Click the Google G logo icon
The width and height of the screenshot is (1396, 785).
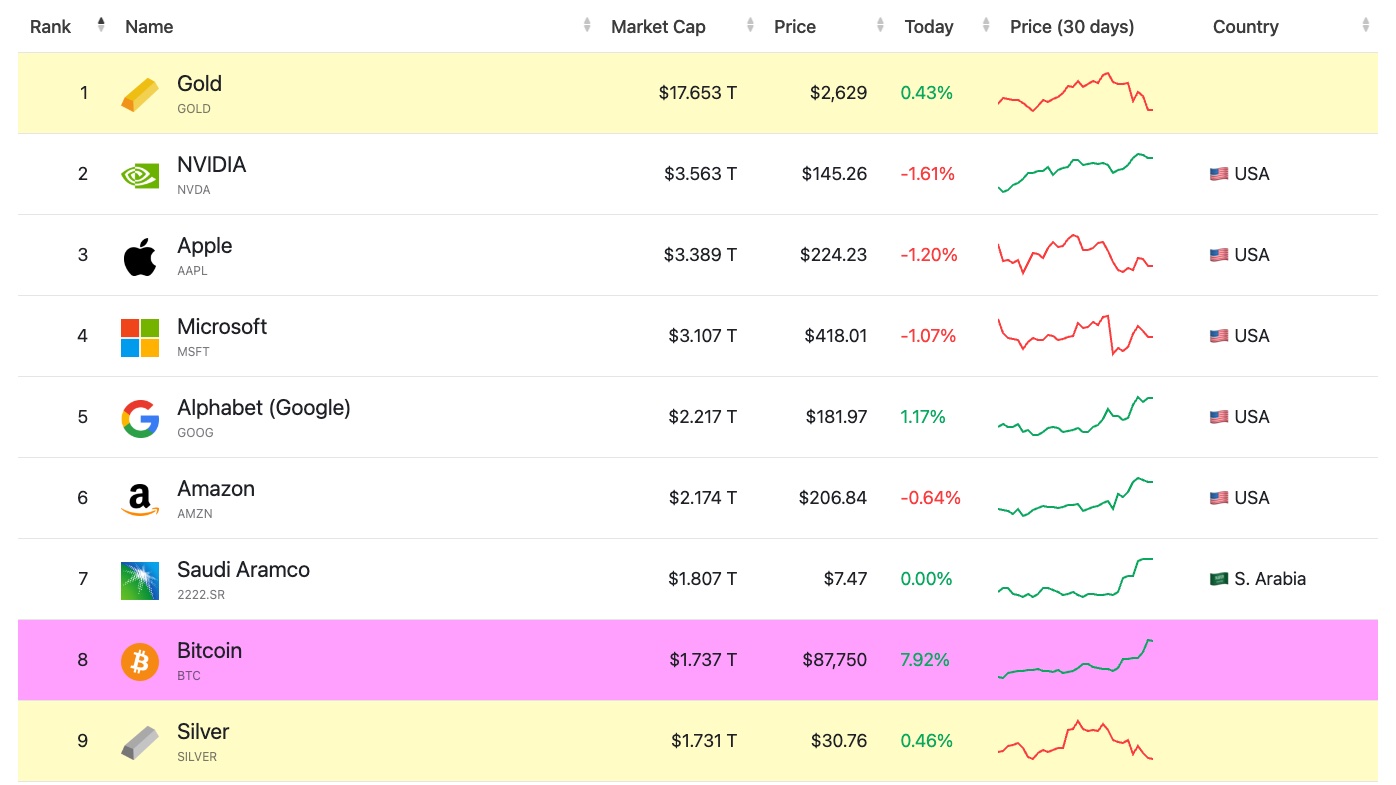pyautogui.click(x=140, y=418)
